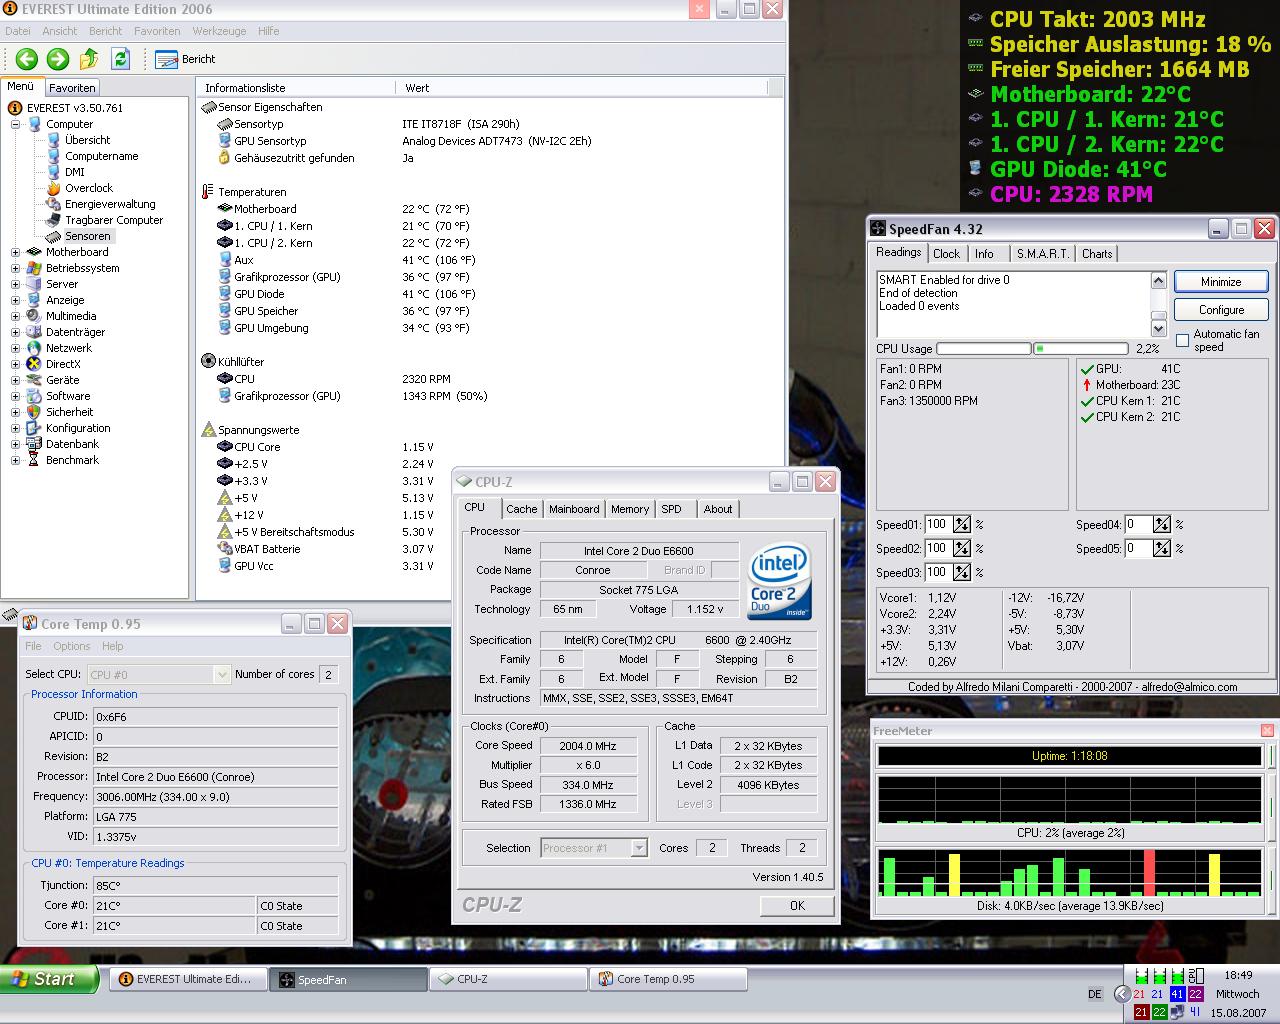
Task: Click the CPU Usage progress bar in SpeedFan
Action: [1031, 349]
